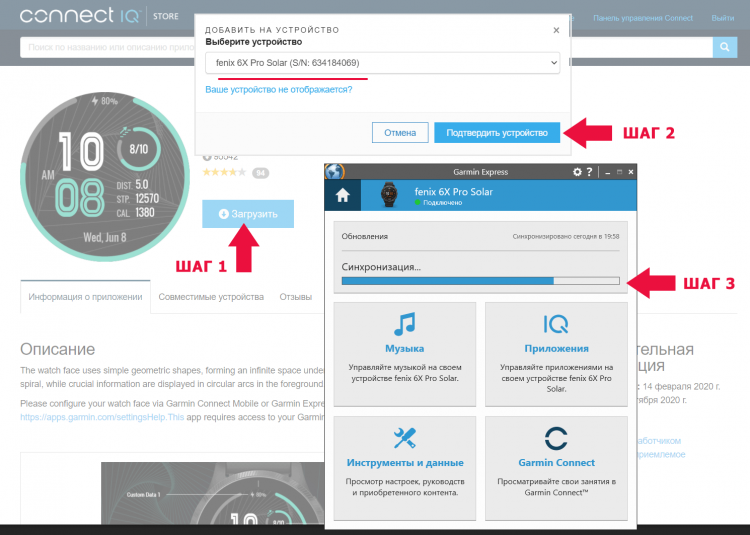
Task: Minimize the Garmin Express window
Action: click(607, 172)
